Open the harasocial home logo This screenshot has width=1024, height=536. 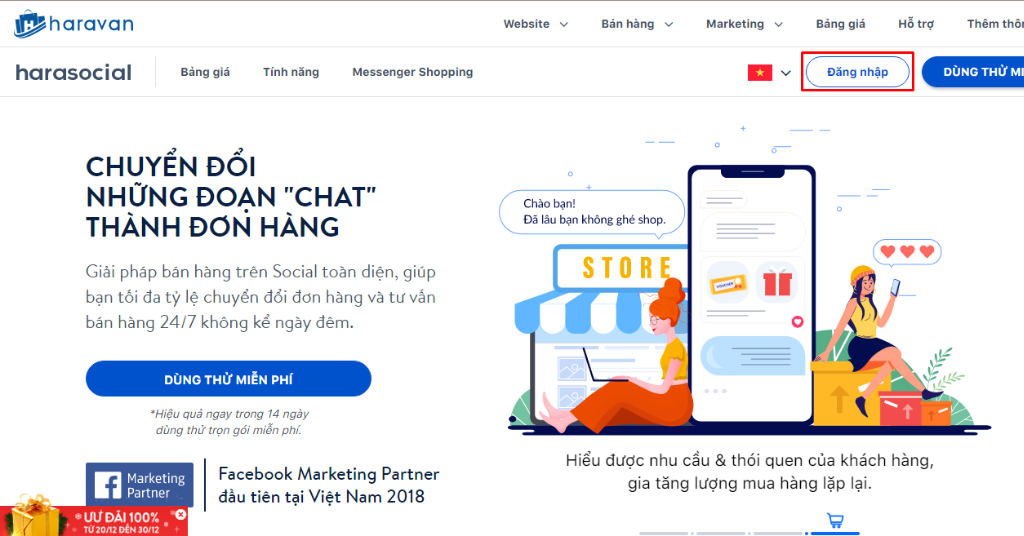coord(73,72)
